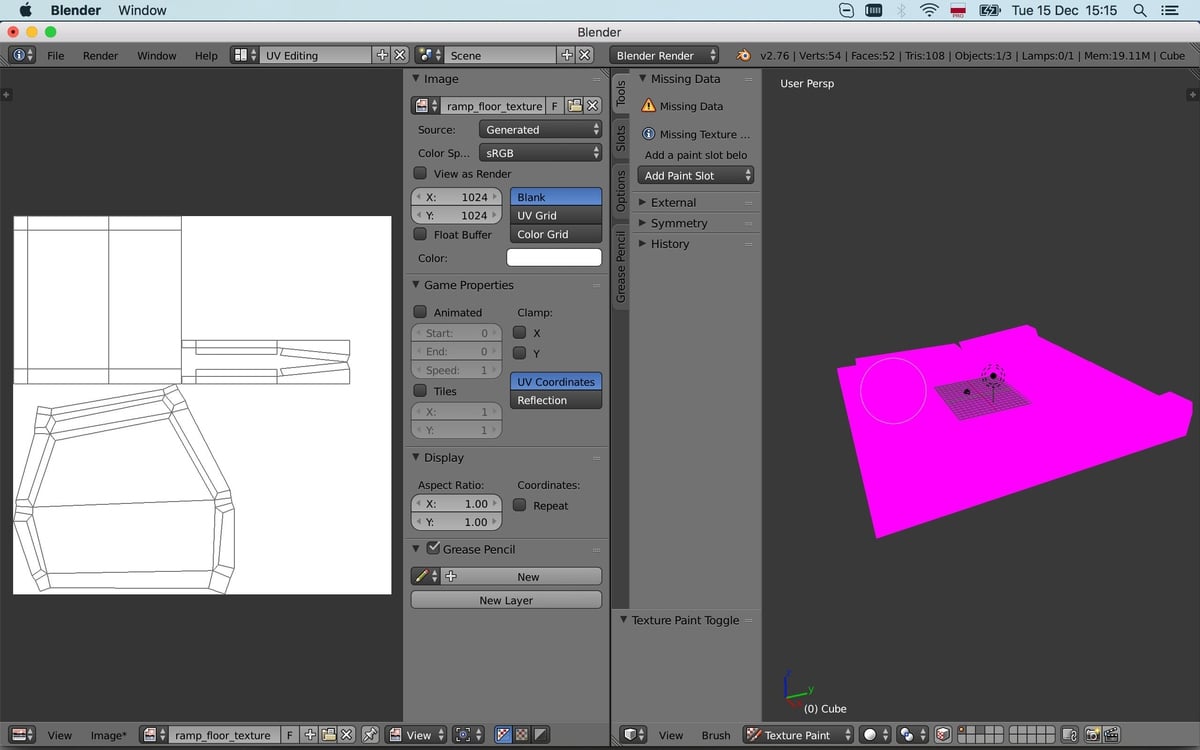Delete the UV Editing screen layout
The height and width of the screenshot is (750, 1200).
[x=400, y=55]
